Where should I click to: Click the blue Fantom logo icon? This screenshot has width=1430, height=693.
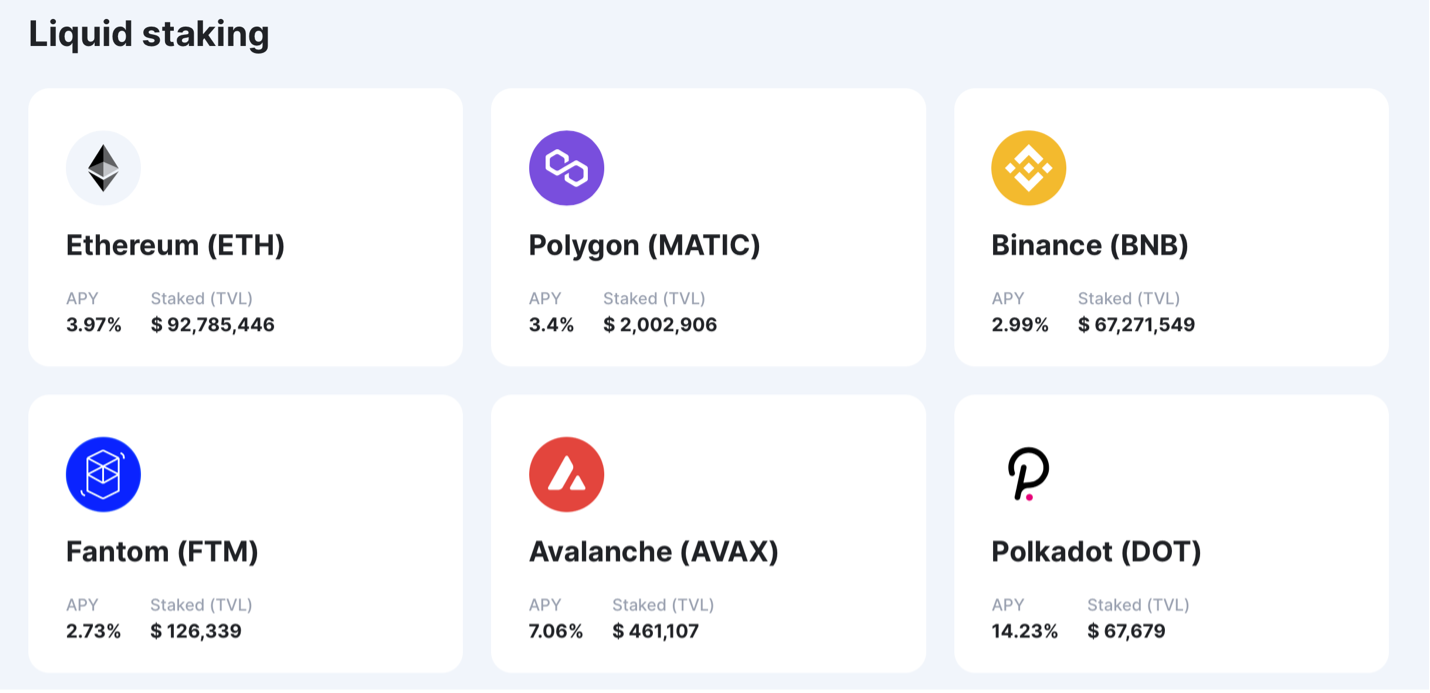pyautogui.click(x=103, y=474)
